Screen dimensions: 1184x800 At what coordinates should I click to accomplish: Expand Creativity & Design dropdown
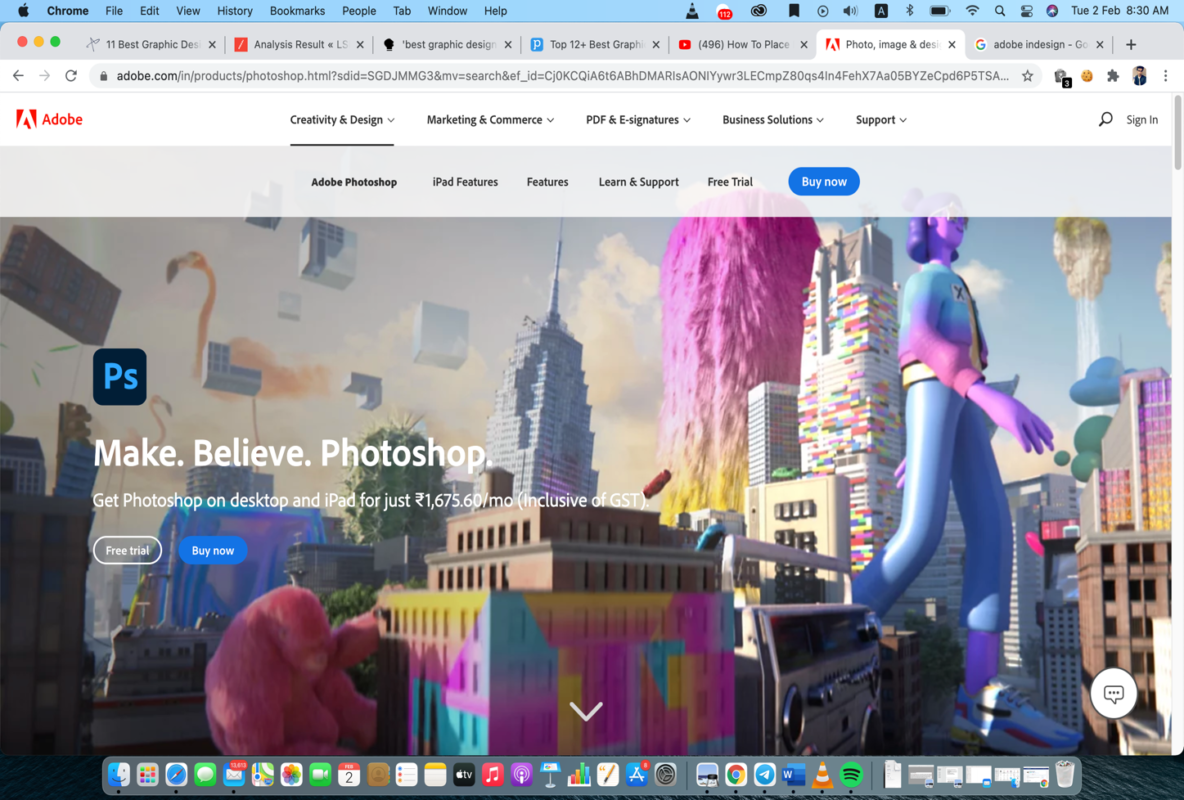[342, 119]
